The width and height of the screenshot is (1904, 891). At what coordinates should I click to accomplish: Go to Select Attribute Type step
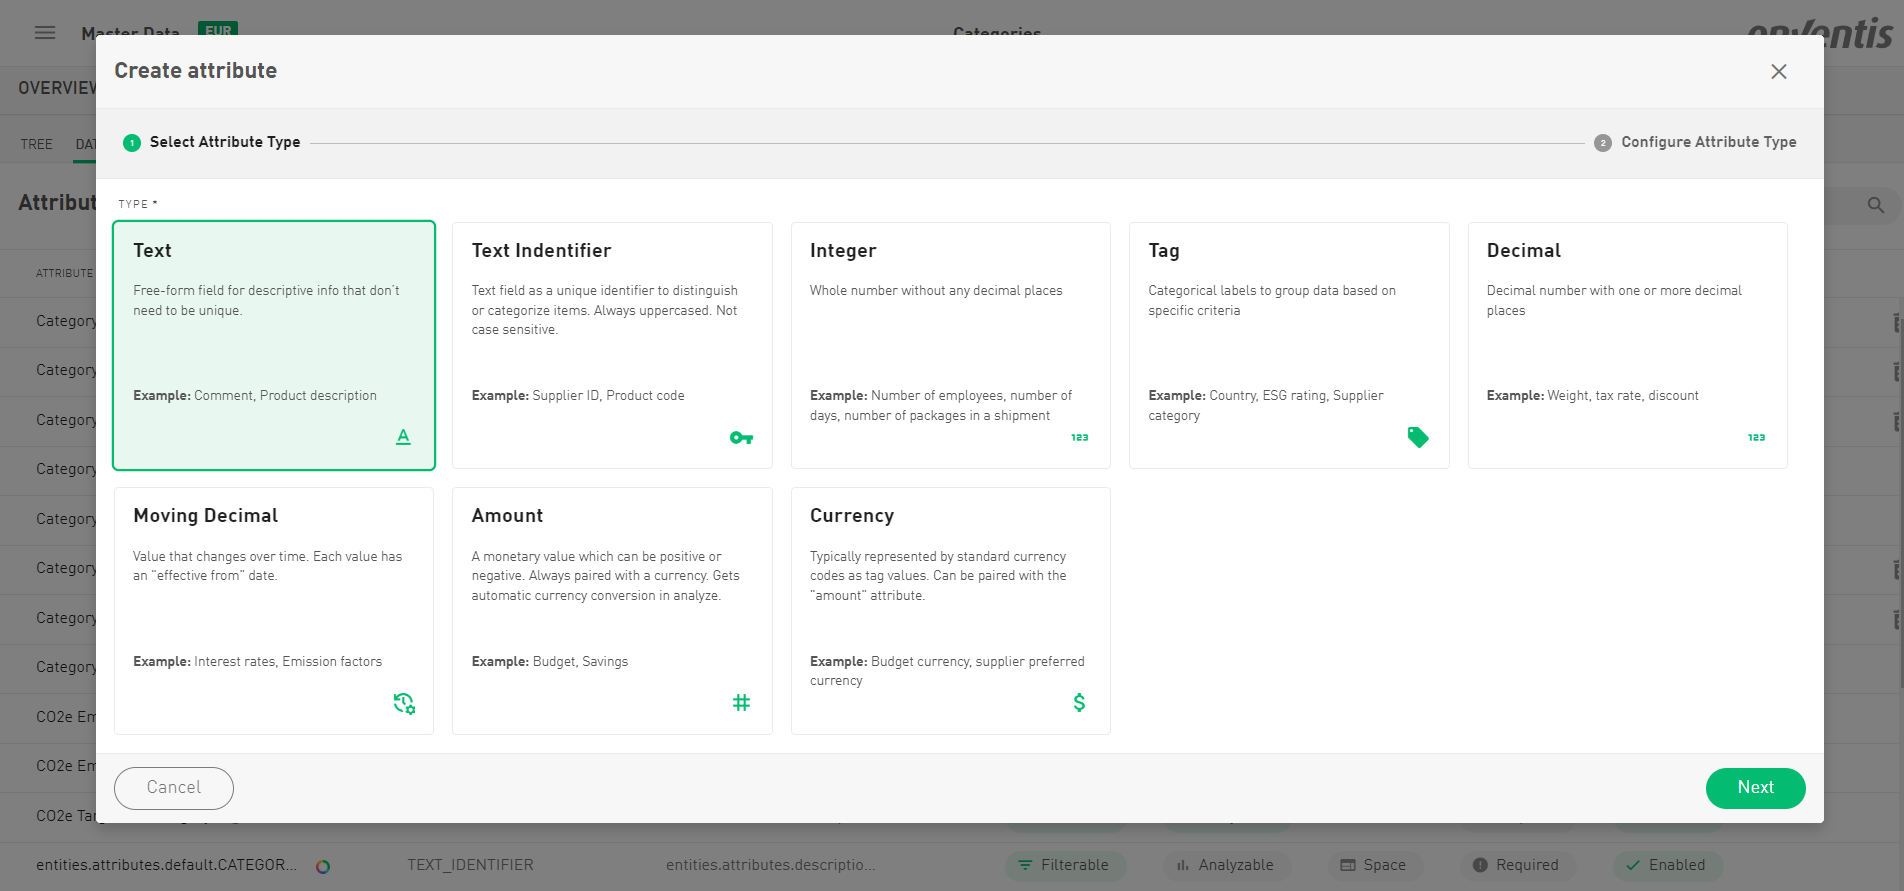224,142
